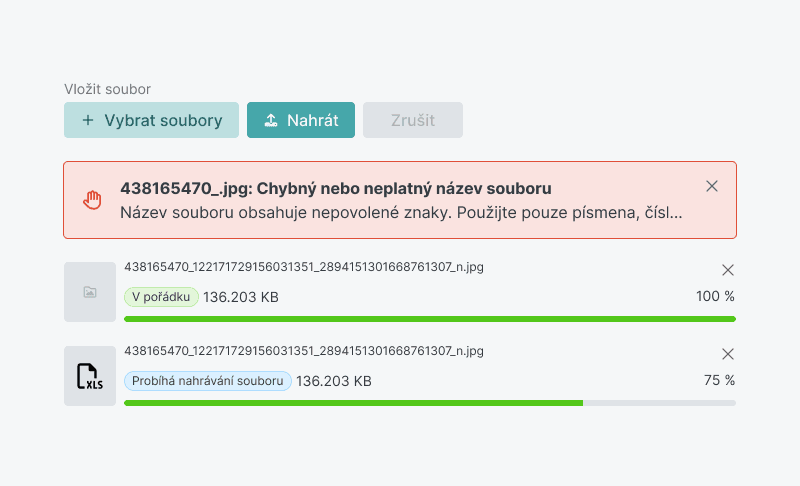The height and width of the screenshot is (486, 800).
Task: Click the image placeholder thumbnail of first file
Action: (x=90, y=292)
